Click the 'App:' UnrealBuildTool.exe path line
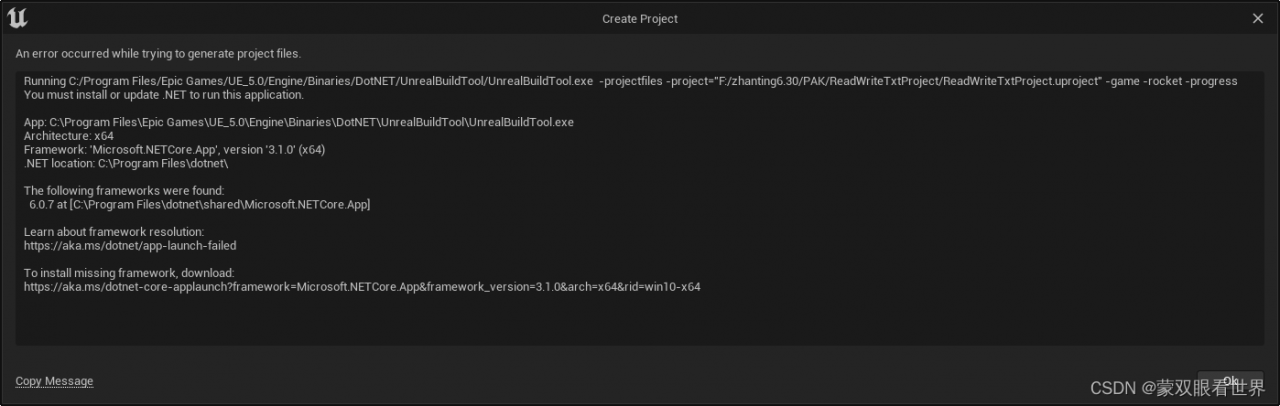 [x=299, y=122]
